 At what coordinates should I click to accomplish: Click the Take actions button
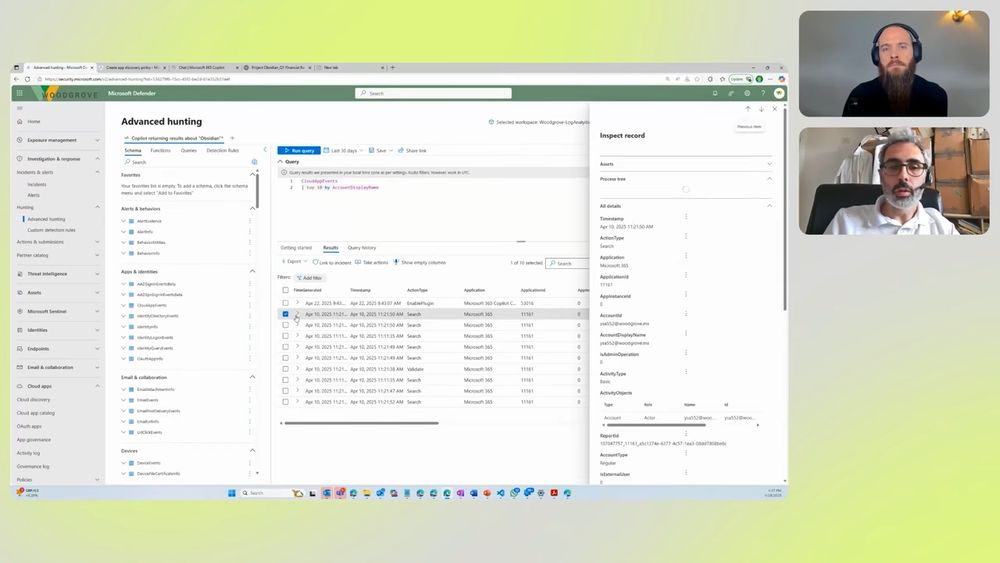pyautogui.click(x=372, y=262)
